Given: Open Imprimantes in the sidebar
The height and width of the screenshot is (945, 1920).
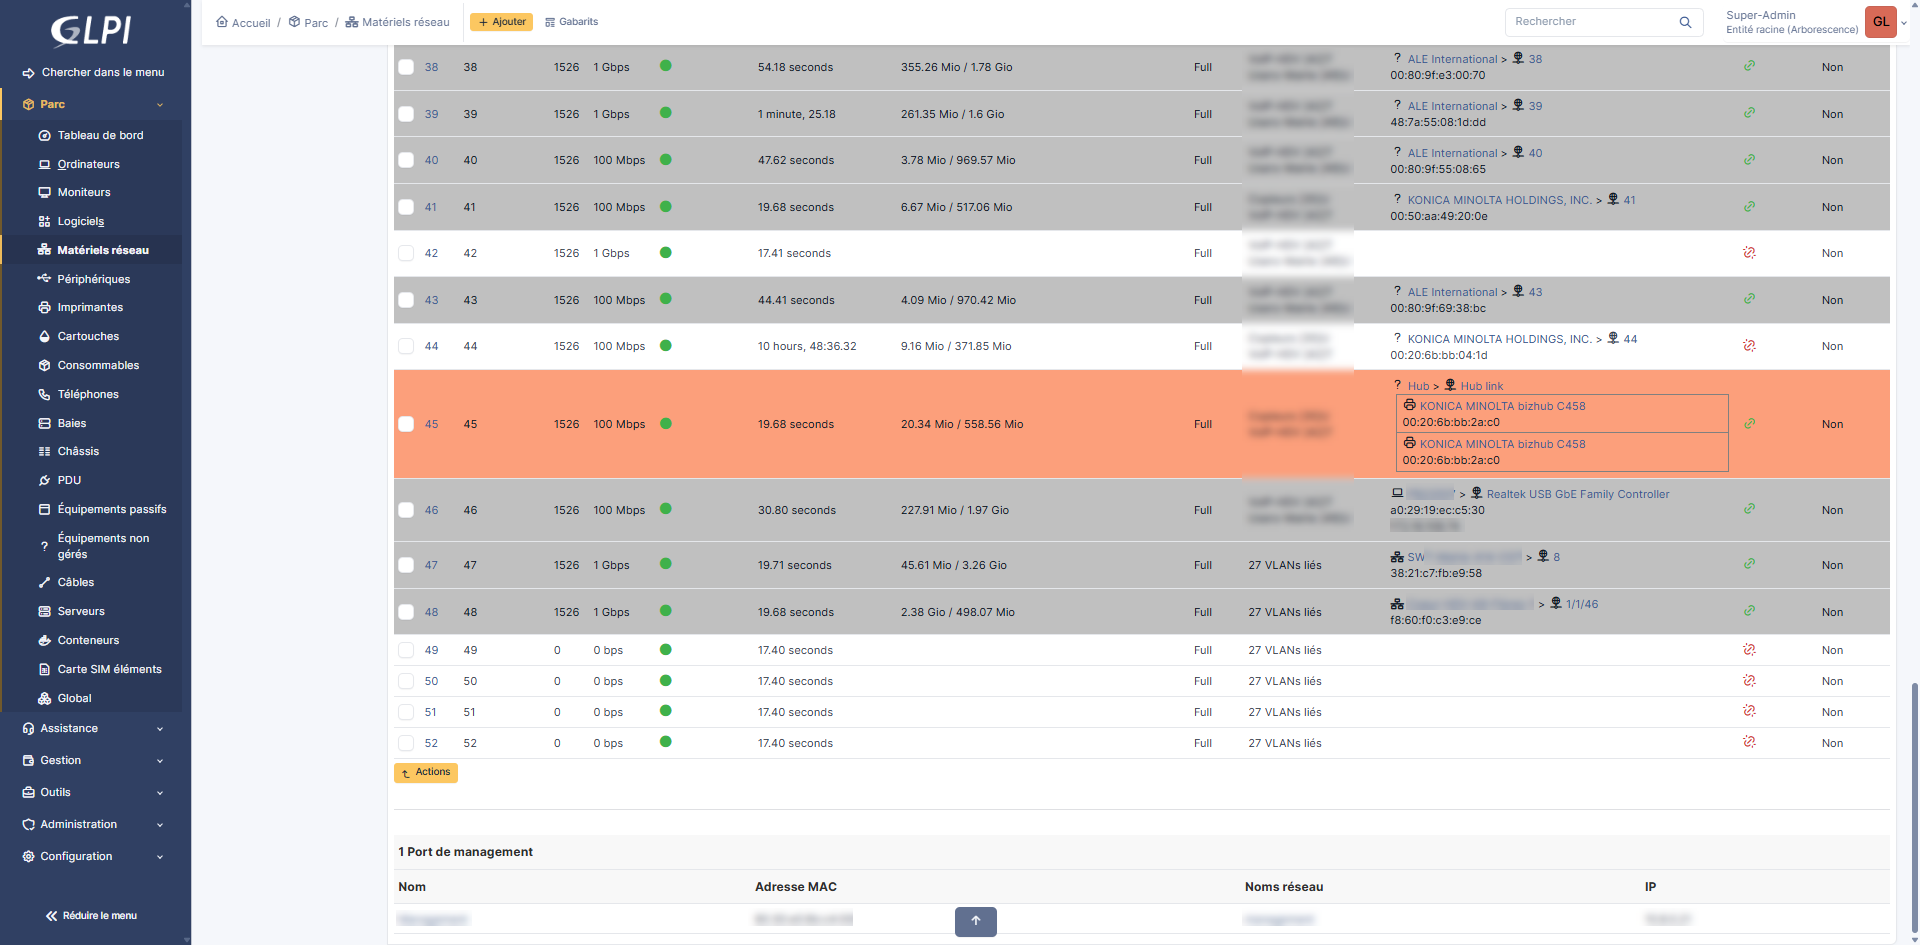Looking at the screenshot, I should tap(90, 308).
